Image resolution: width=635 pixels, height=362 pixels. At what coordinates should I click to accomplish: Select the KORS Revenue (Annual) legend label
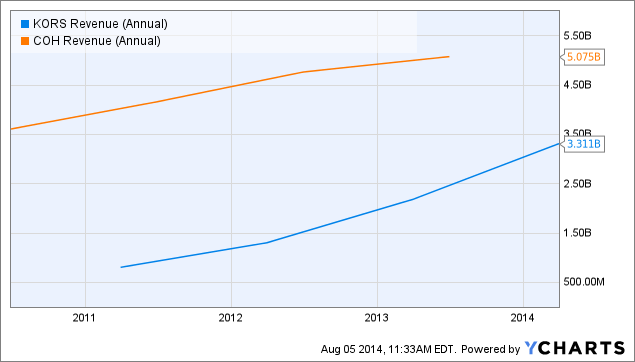coord(100,24)
